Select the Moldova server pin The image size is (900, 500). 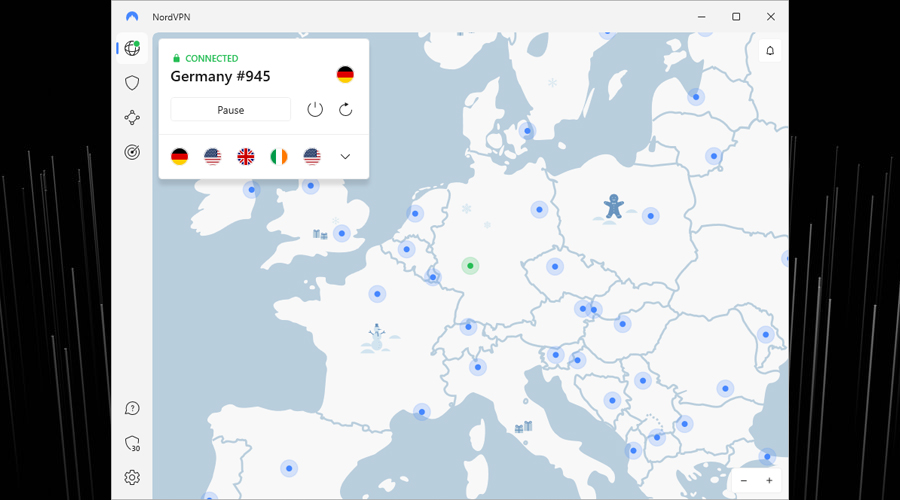click(x=765, y=334)
